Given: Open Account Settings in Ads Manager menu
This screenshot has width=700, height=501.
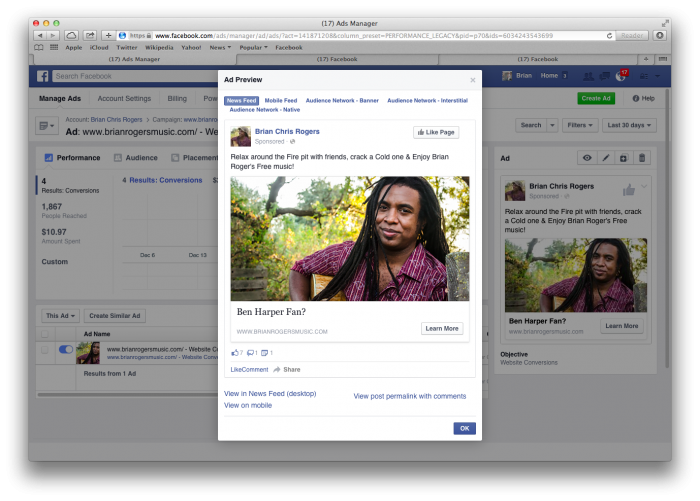Looking at the screenshot, I should [124, 98].
